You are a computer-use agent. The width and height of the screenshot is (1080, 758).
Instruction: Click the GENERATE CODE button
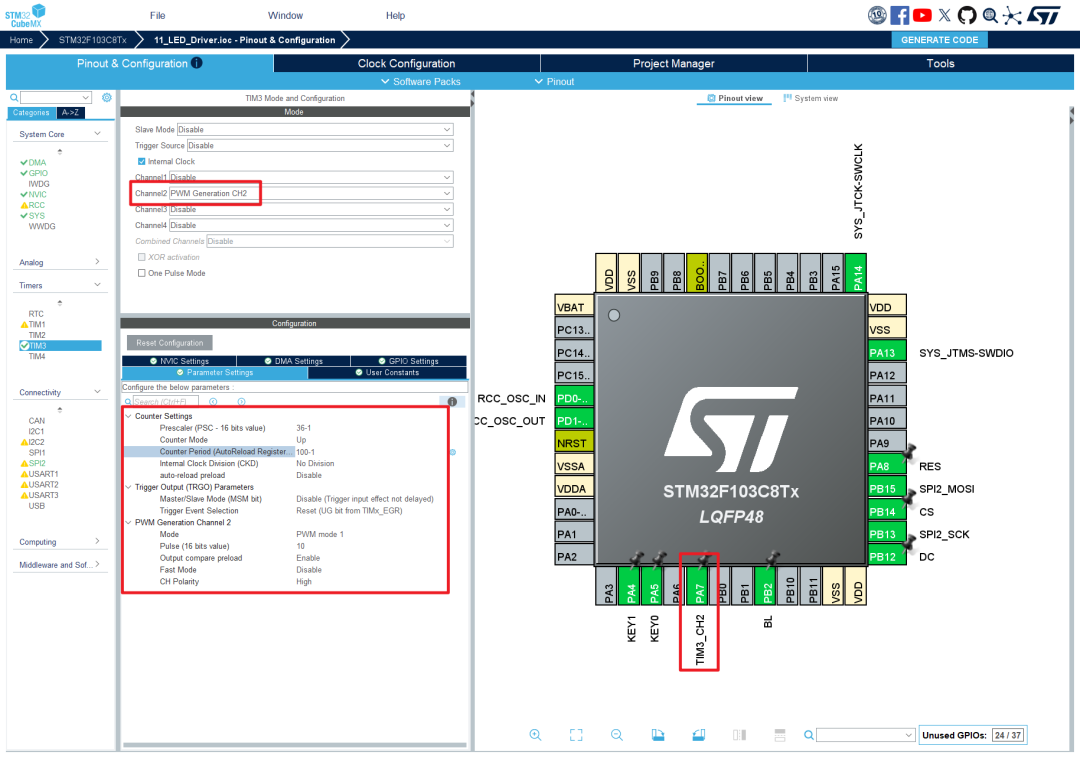click(x=939, y=40)
